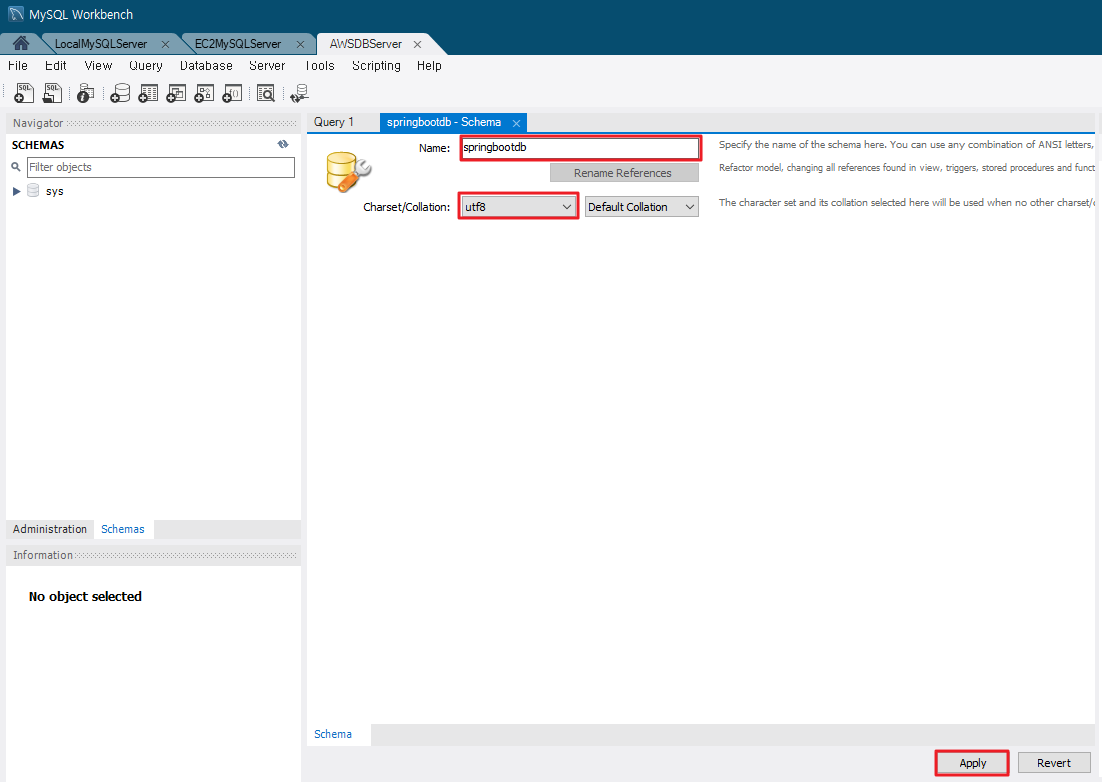The width and height of the screenshot is (1102, 782).
Task: Switch to EC2MySQLServer connection tab
Action: click(238, 44)
